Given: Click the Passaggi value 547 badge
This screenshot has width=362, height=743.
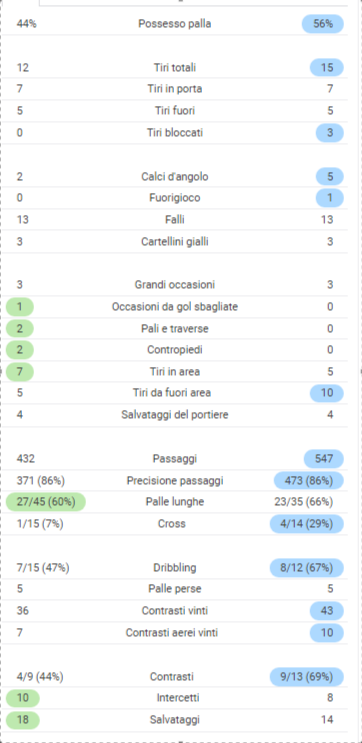Looking at the screenshot, I should tap(324, 459).
